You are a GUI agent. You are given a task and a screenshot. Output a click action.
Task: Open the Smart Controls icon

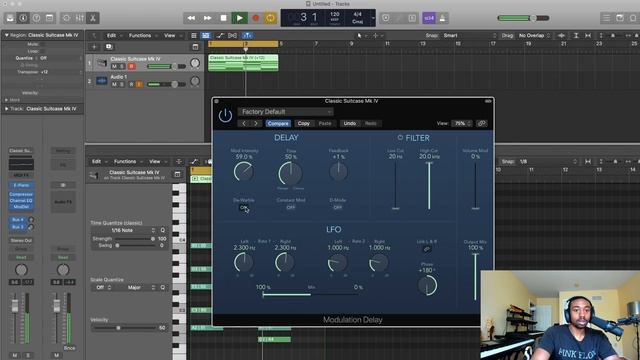(66, 18)
